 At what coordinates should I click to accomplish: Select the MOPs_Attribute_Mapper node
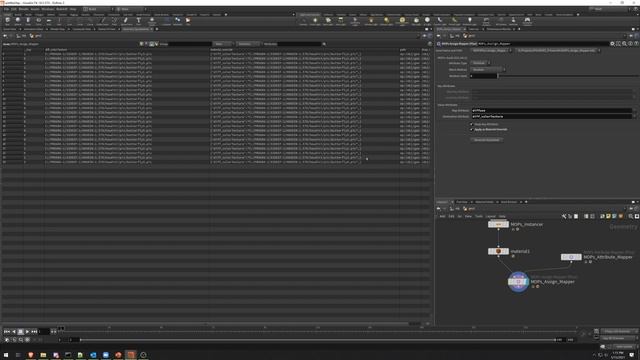(571, 257)
